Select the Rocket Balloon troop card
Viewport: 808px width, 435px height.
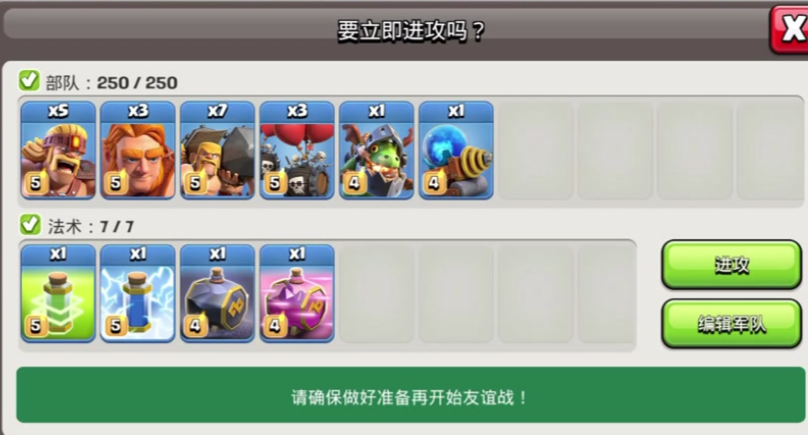pyautogui.click(x=297, y=150)
